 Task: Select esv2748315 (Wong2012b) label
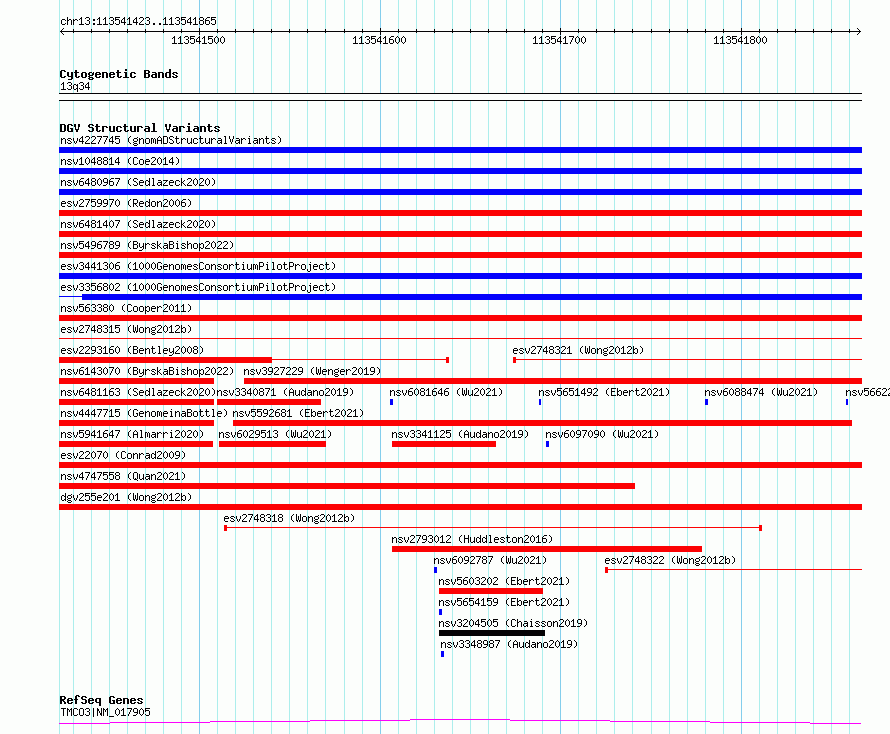[x=126, y=329]
